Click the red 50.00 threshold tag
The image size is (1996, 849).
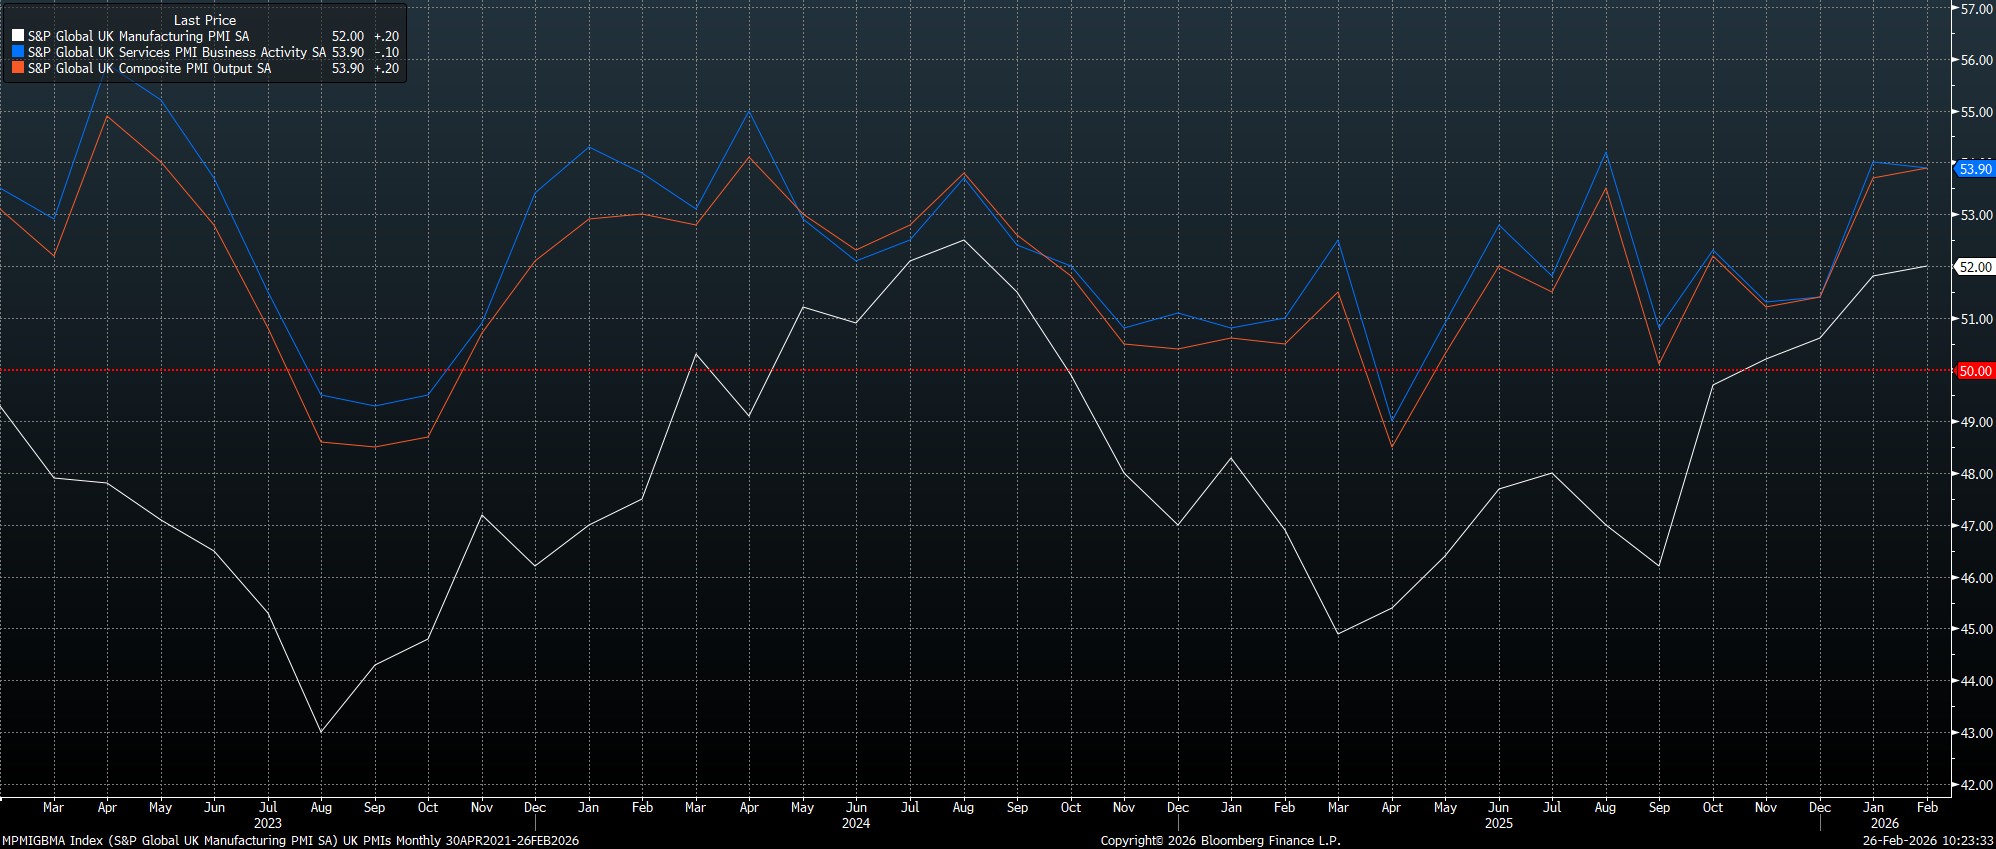pyautogui.click(x=1974, y=371)
